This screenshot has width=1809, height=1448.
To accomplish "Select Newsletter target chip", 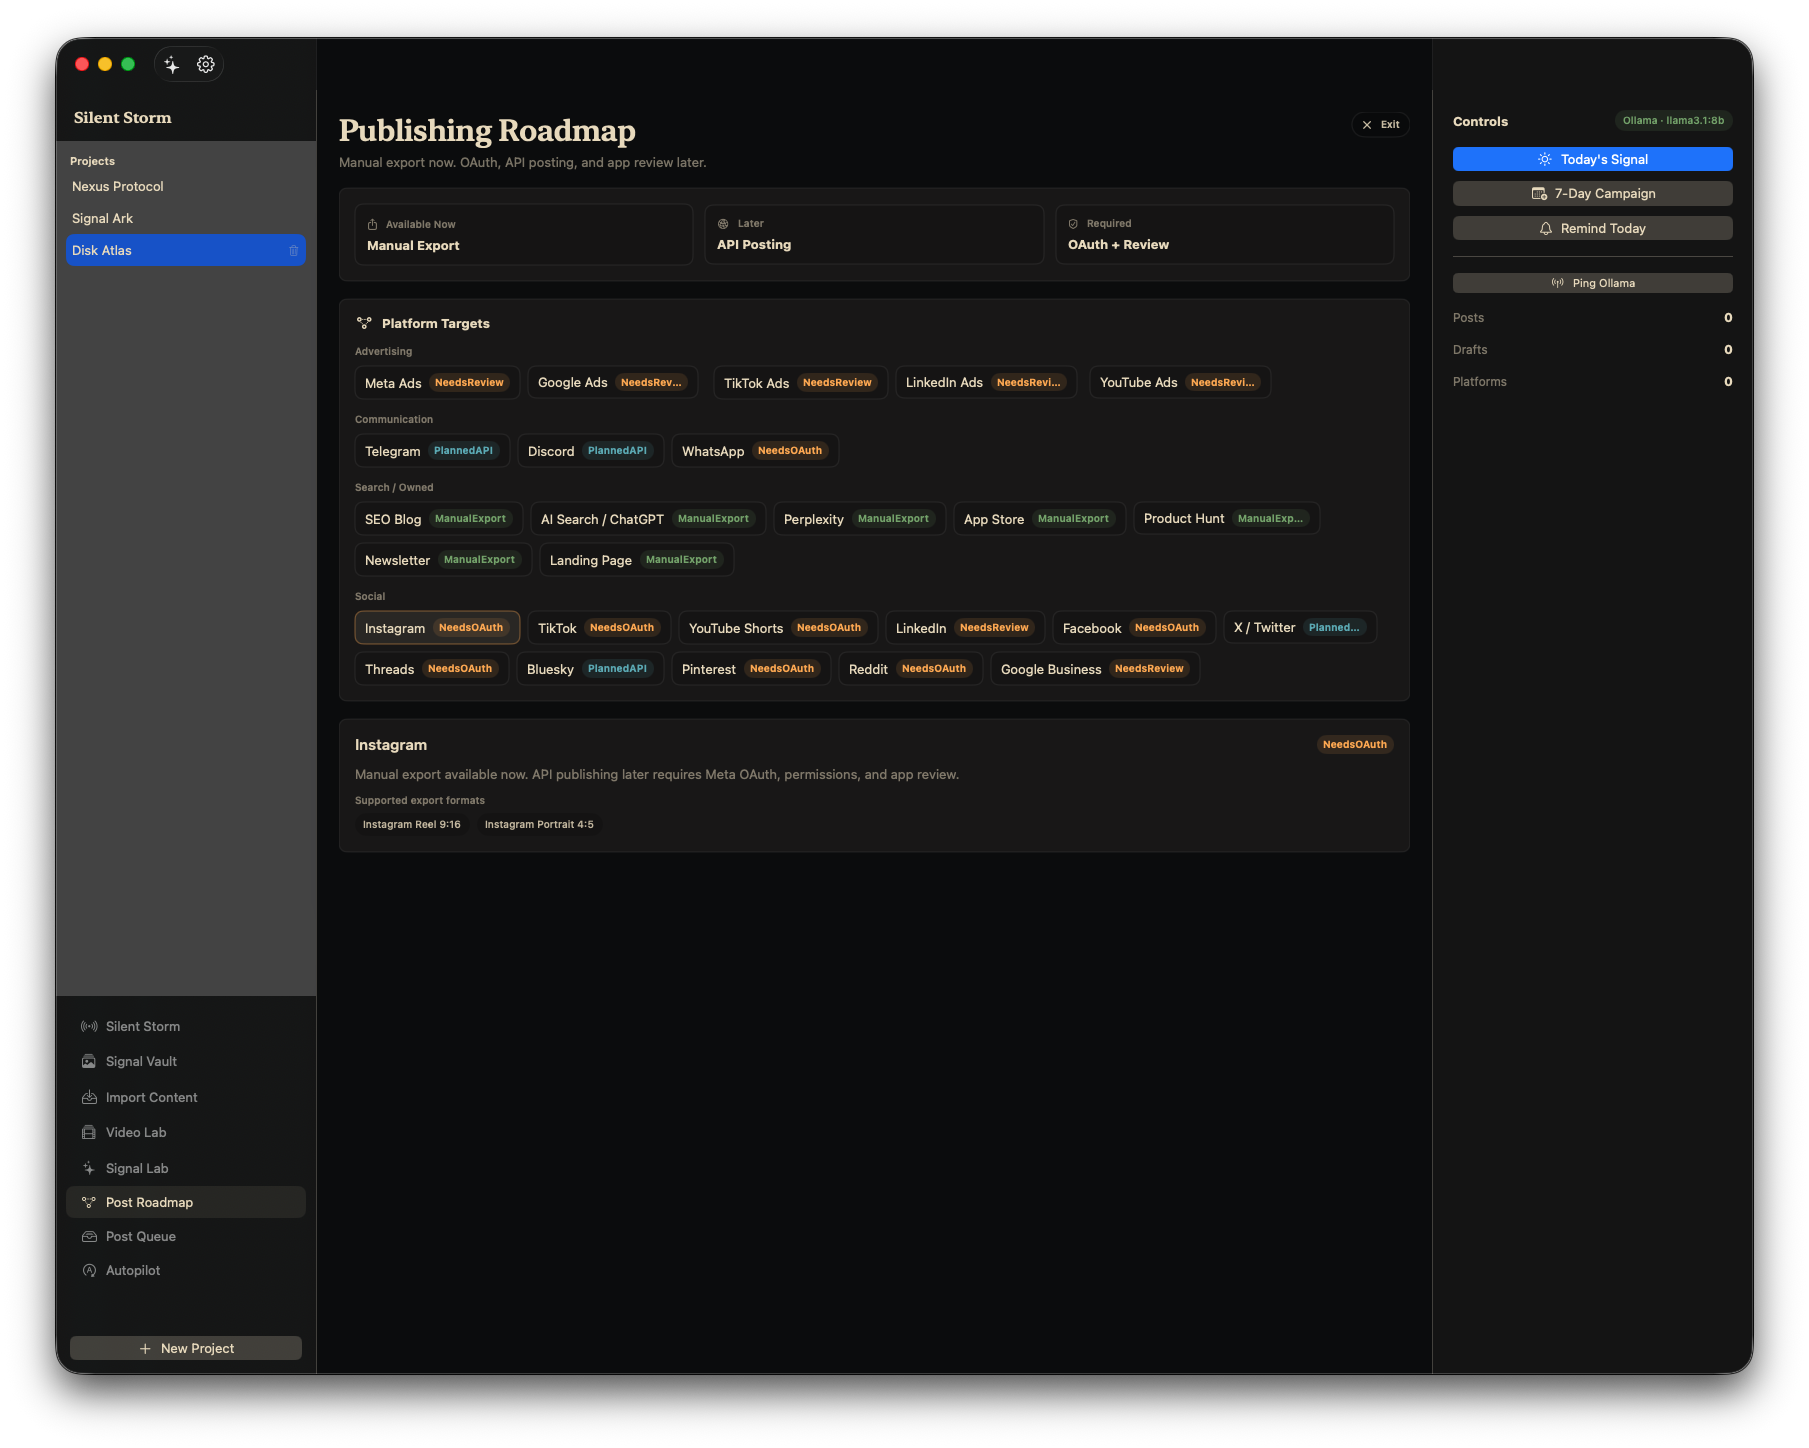I will coord(443,560).
